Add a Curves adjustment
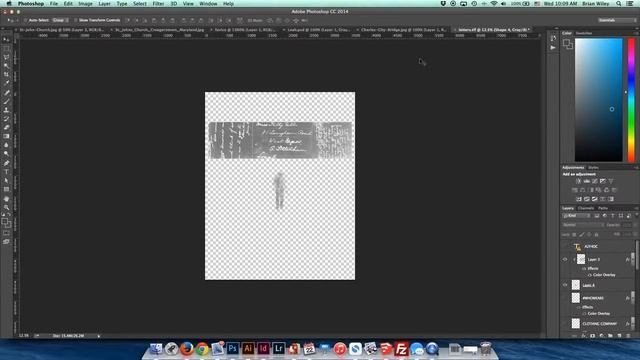 (x=595, y=181)
